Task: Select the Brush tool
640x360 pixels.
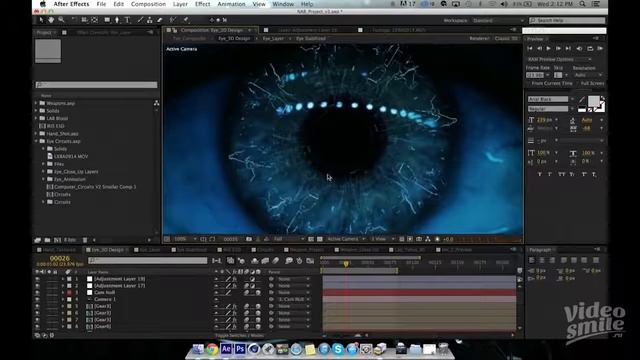Action: pos(140,20)
